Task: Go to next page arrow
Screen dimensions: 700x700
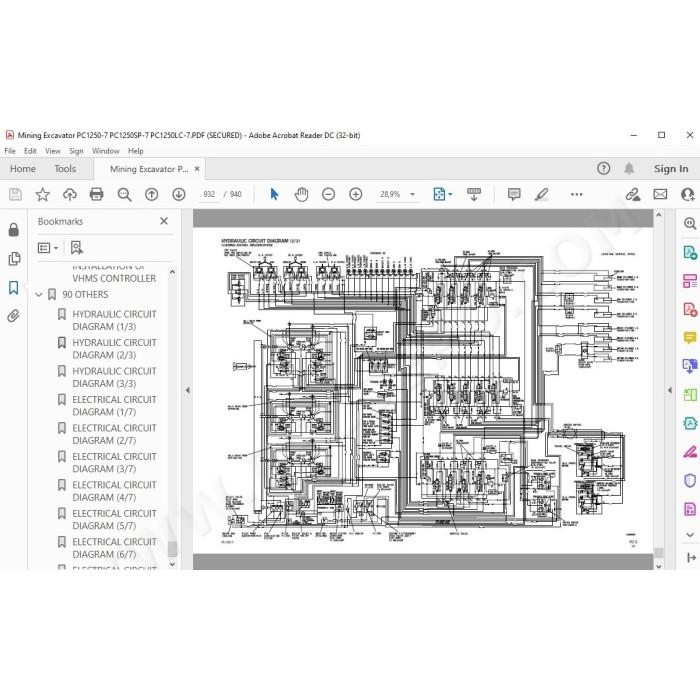Action: coord(179,194)
